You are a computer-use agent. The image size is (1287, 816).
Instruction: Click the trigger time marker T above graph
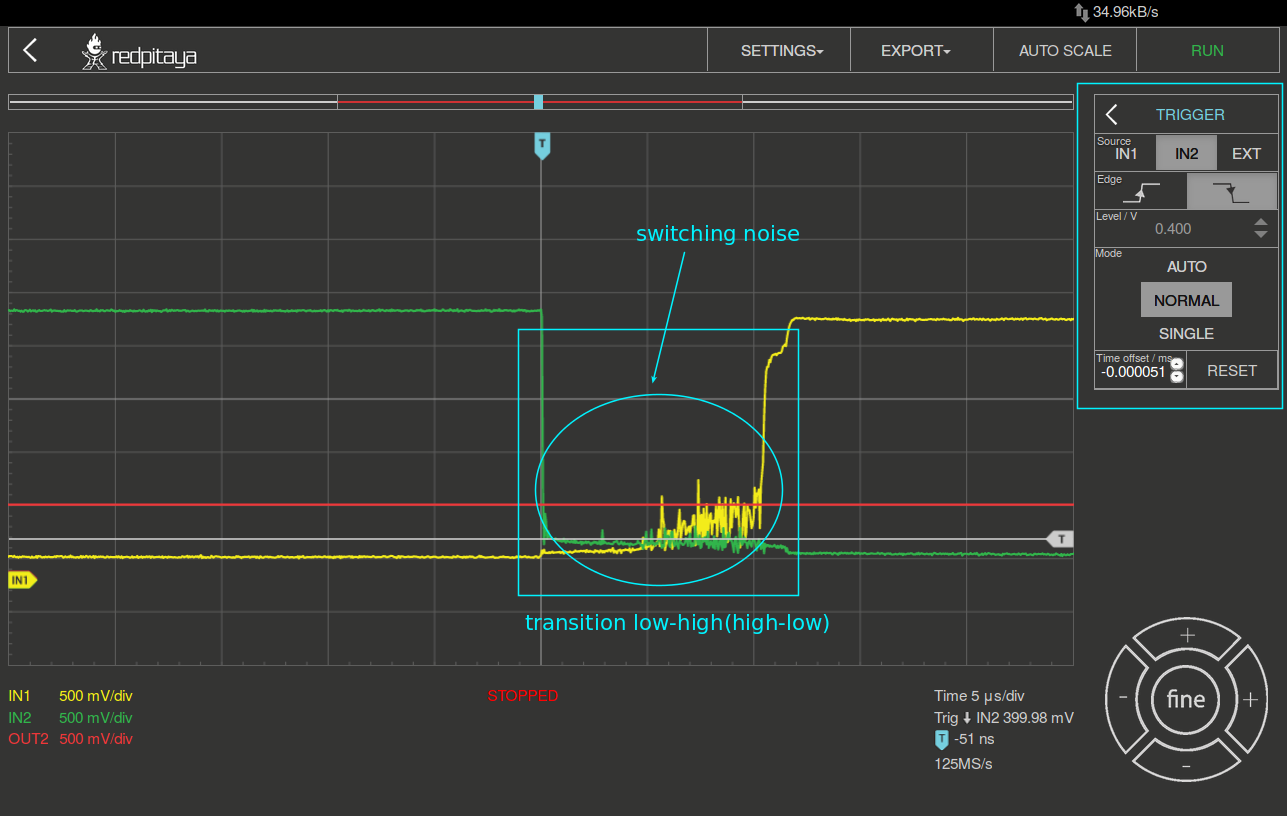click(x=542, y=145)
